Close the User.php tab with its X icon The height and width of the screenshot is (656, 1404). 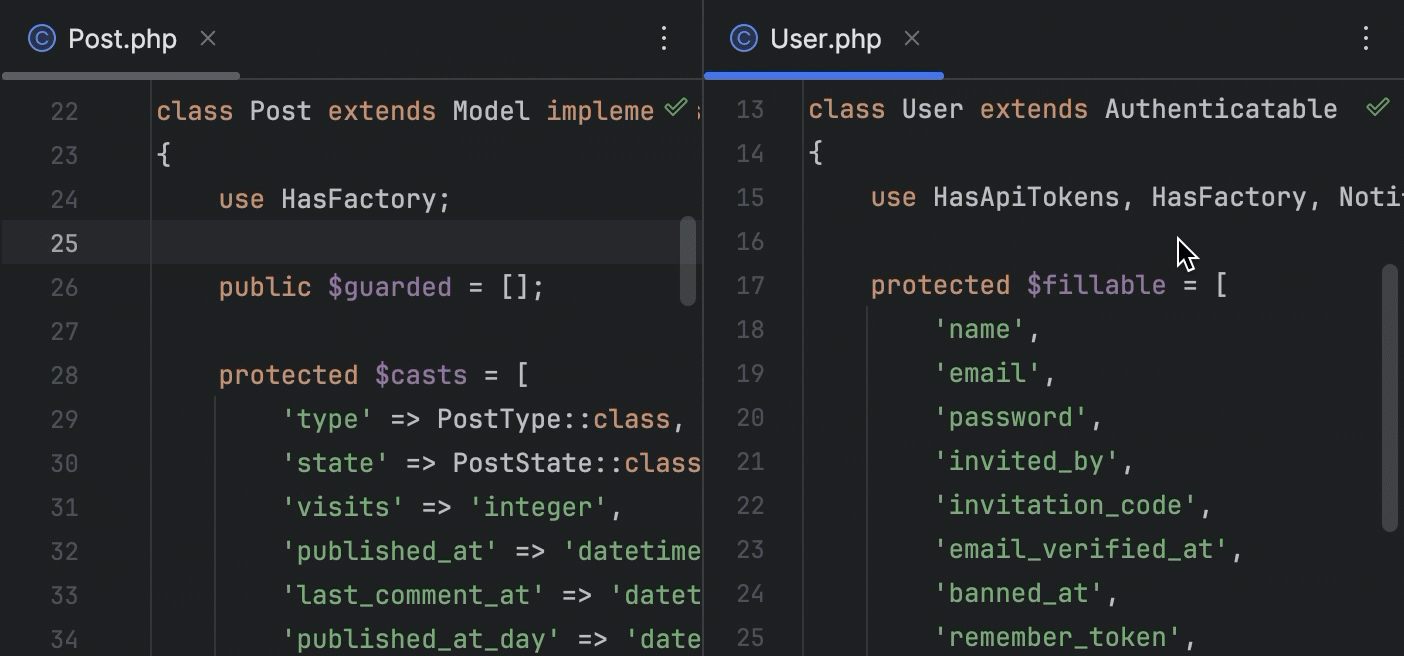click(911, 39)
